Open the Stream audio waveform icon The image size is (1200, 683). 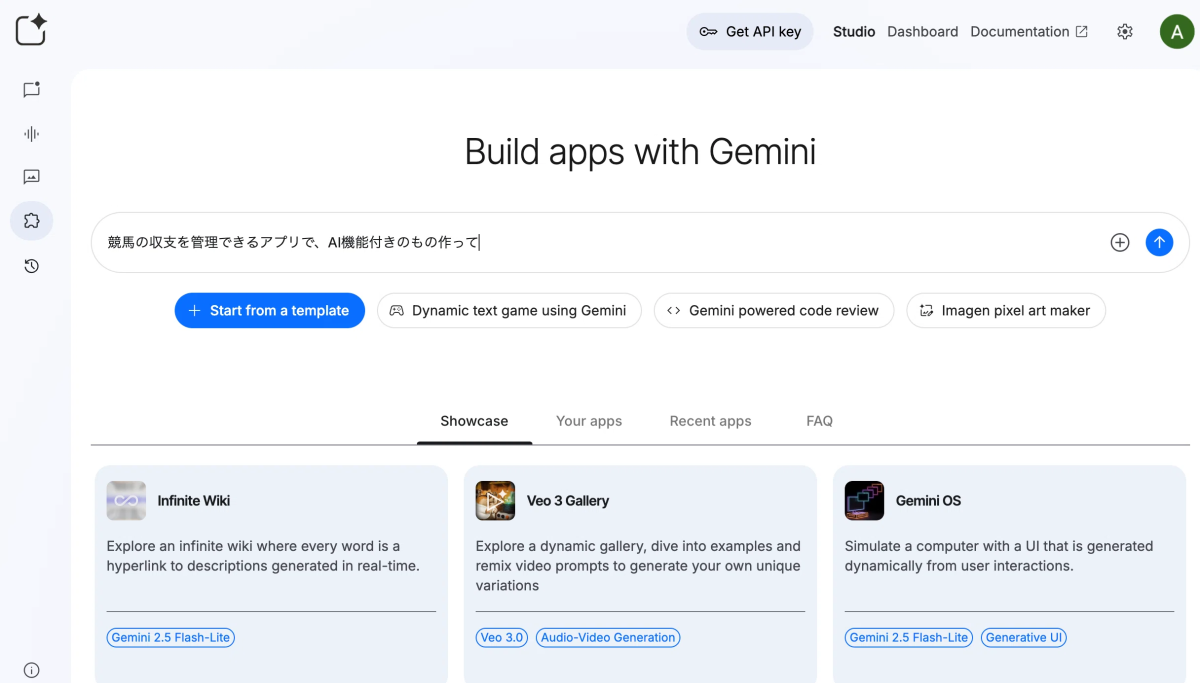click(31, 134)
